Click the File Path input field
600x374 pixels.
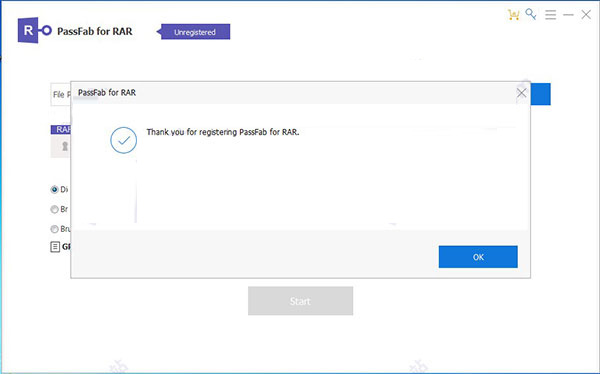[x=61, y=94]
